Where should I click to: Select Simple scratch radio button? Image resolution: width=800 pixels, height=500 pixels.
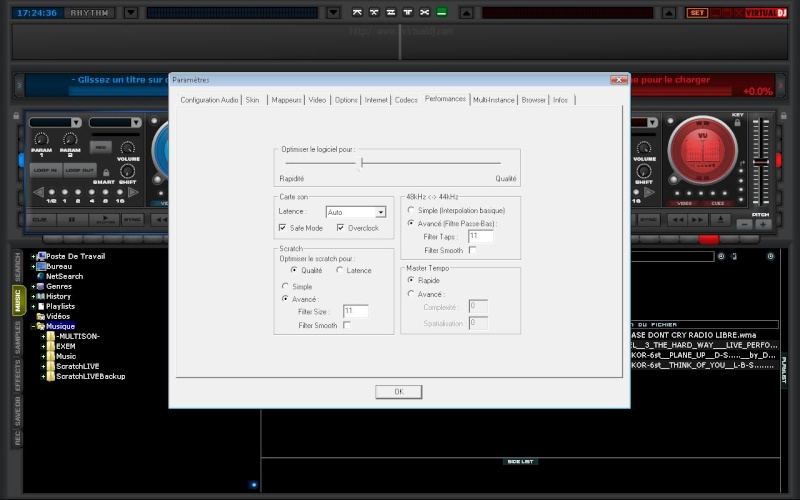pos(285,286)
